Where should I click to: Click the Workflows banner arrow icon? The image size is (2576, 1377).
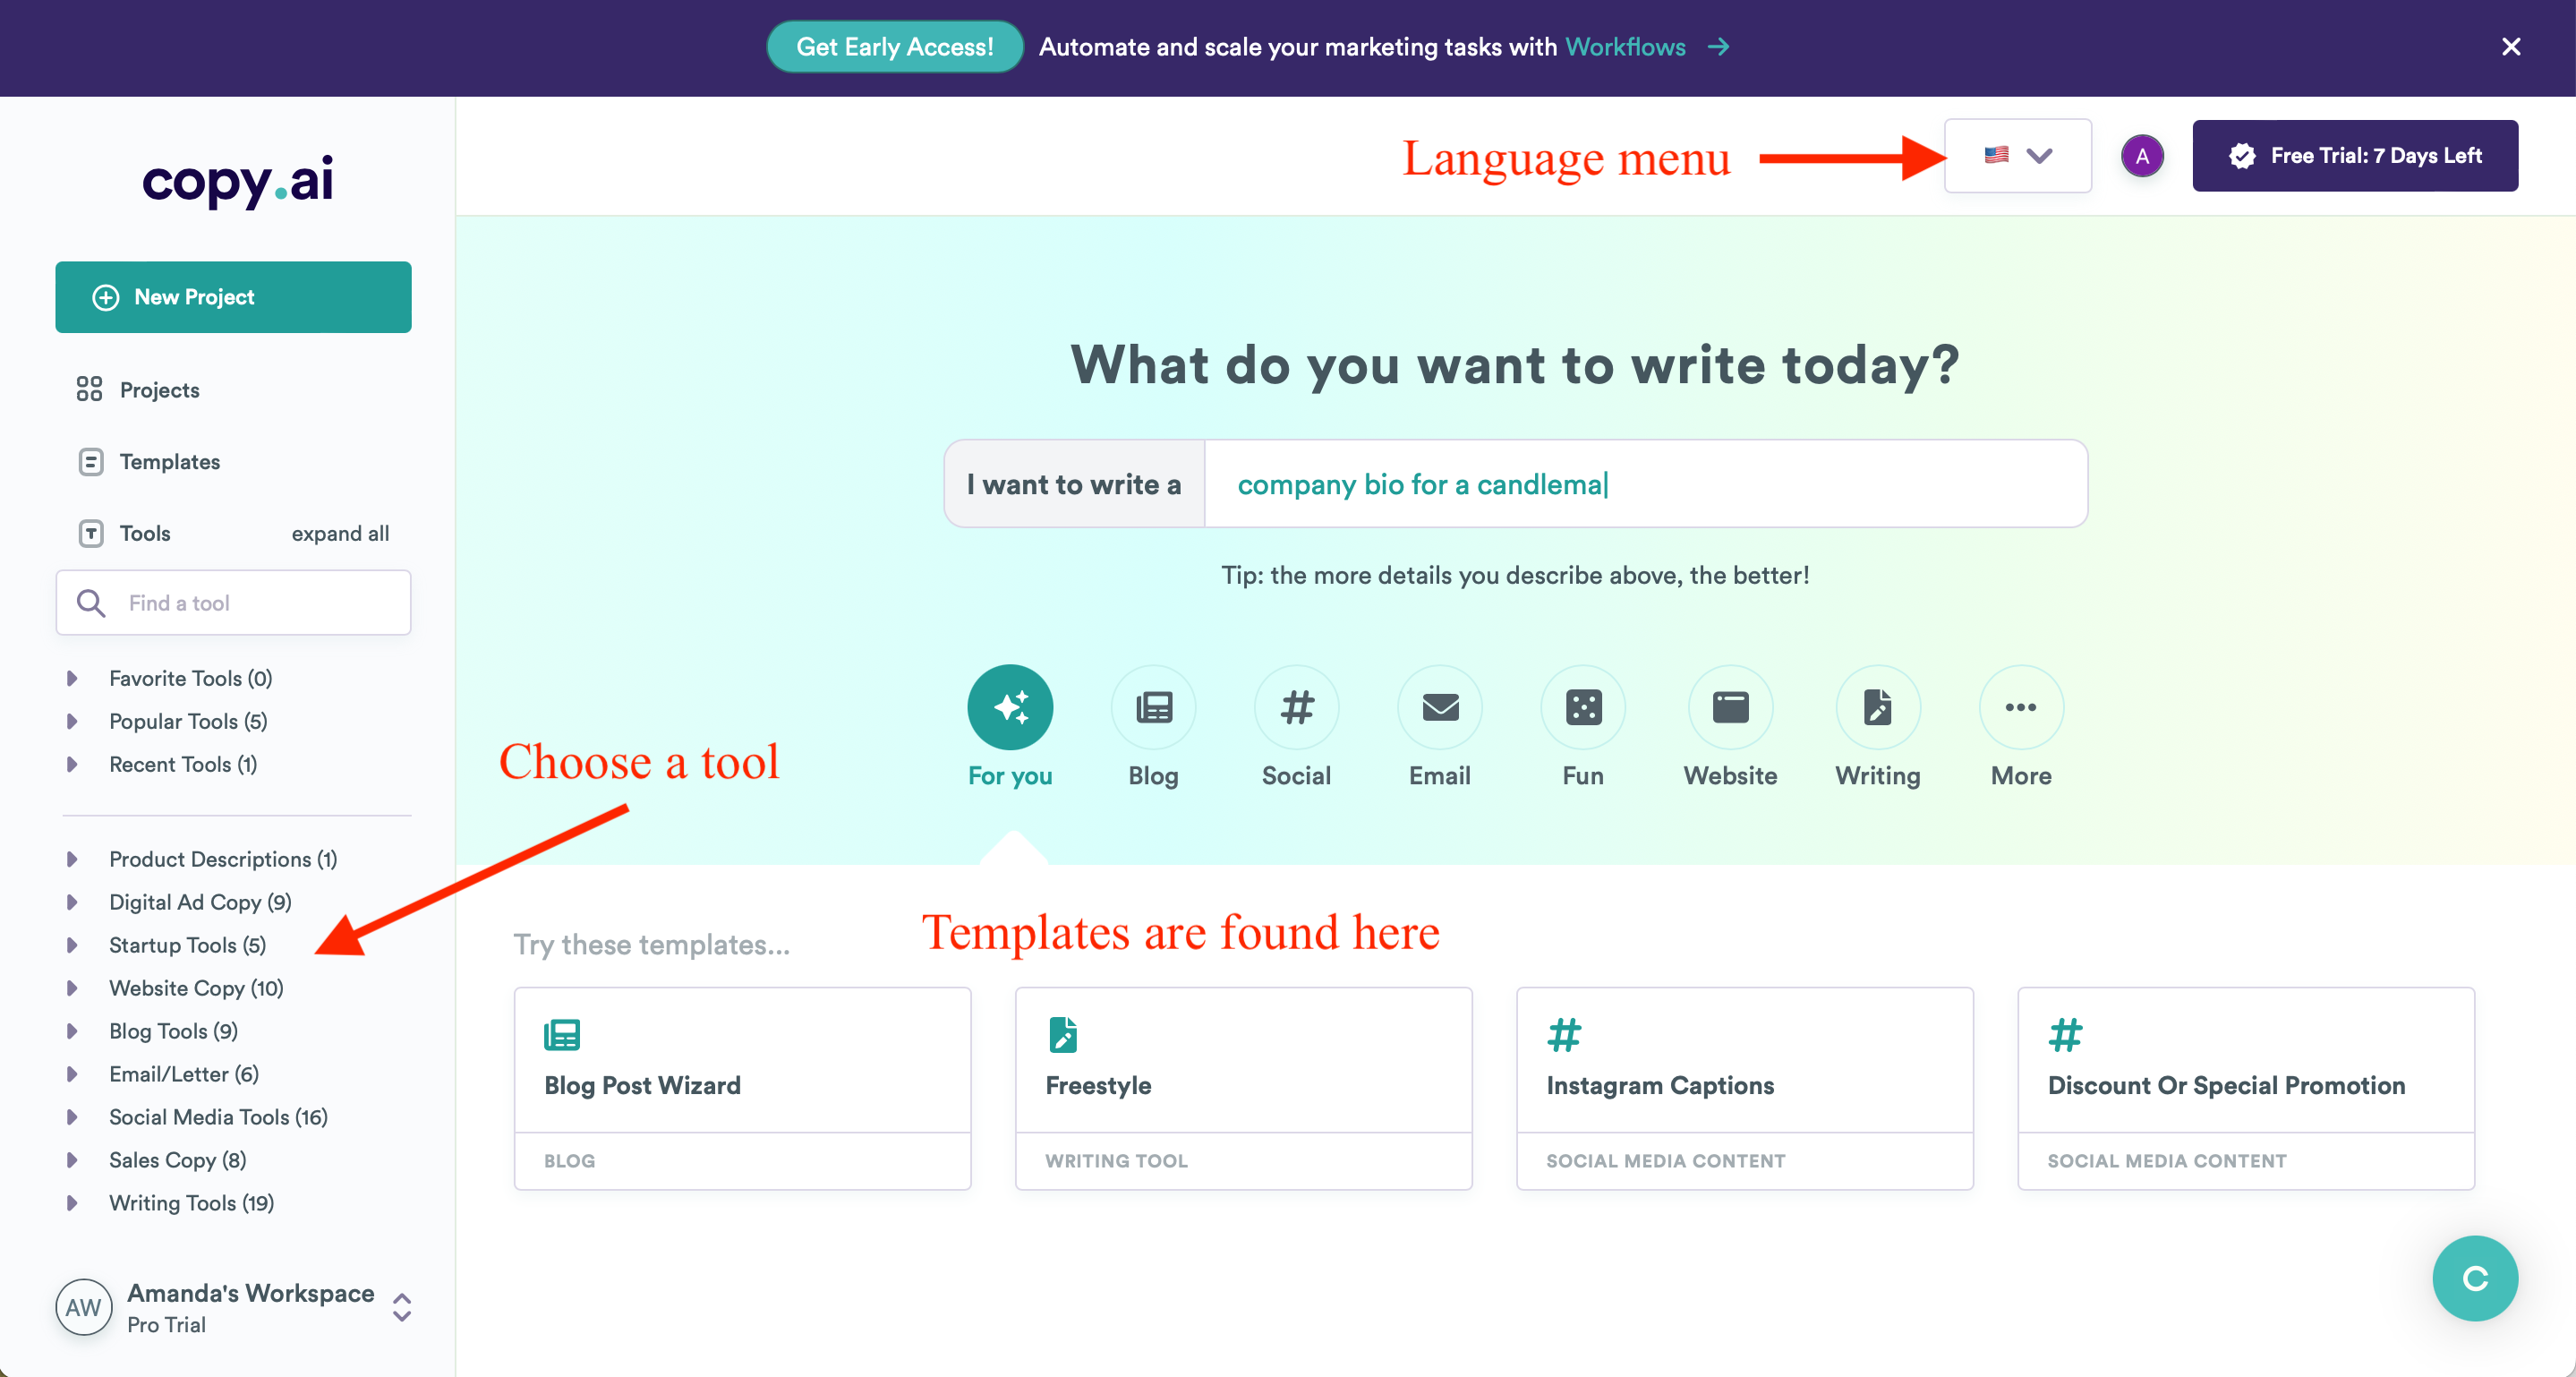coord(1718,47)
